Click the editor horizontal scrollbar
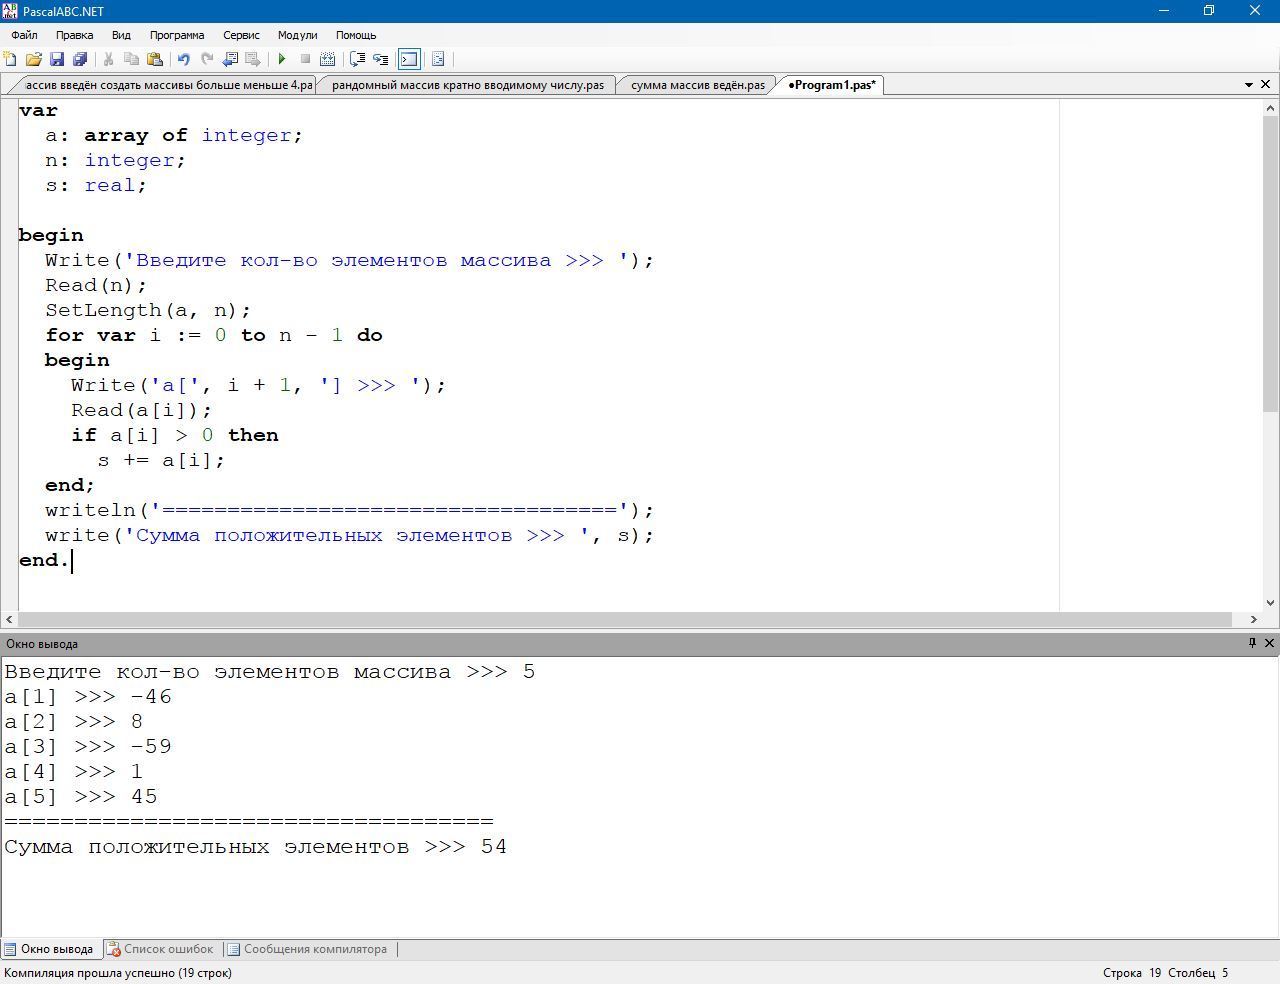 (x=625, y=620)
